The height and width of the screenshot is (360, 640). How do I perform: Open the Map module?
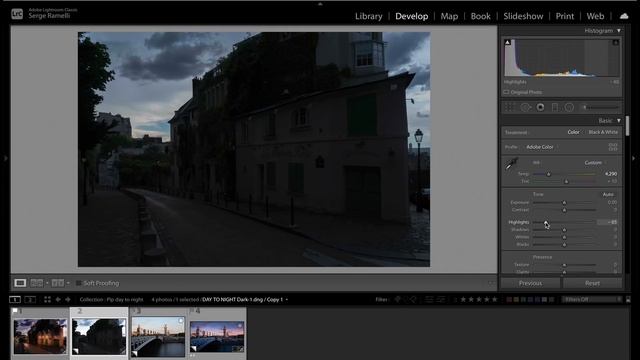tap(449, 16)
